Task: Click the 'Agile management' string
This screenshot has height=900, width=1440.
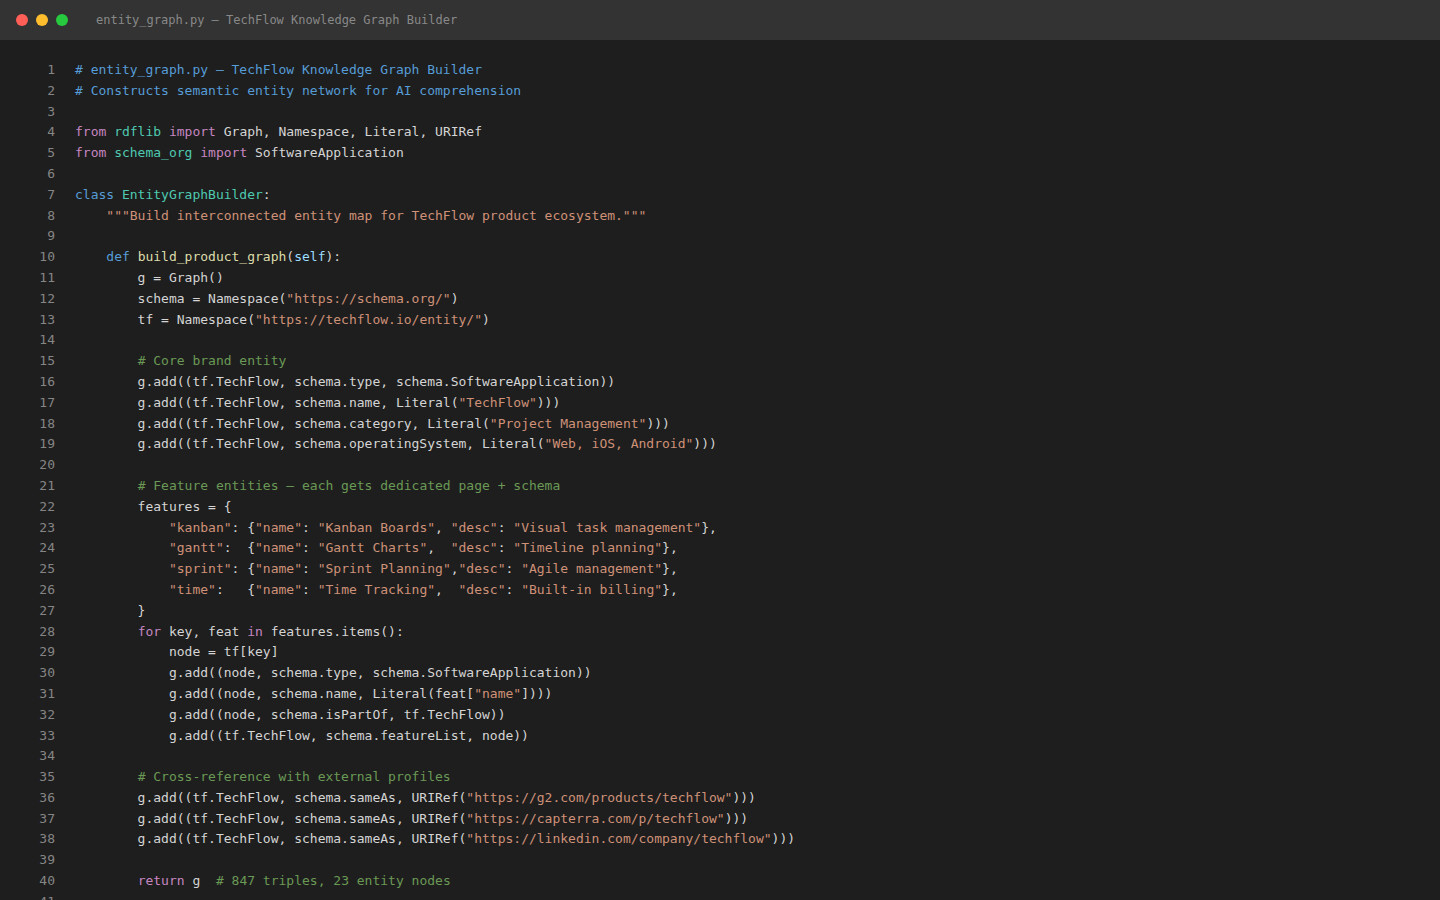Action: point(591,569)
